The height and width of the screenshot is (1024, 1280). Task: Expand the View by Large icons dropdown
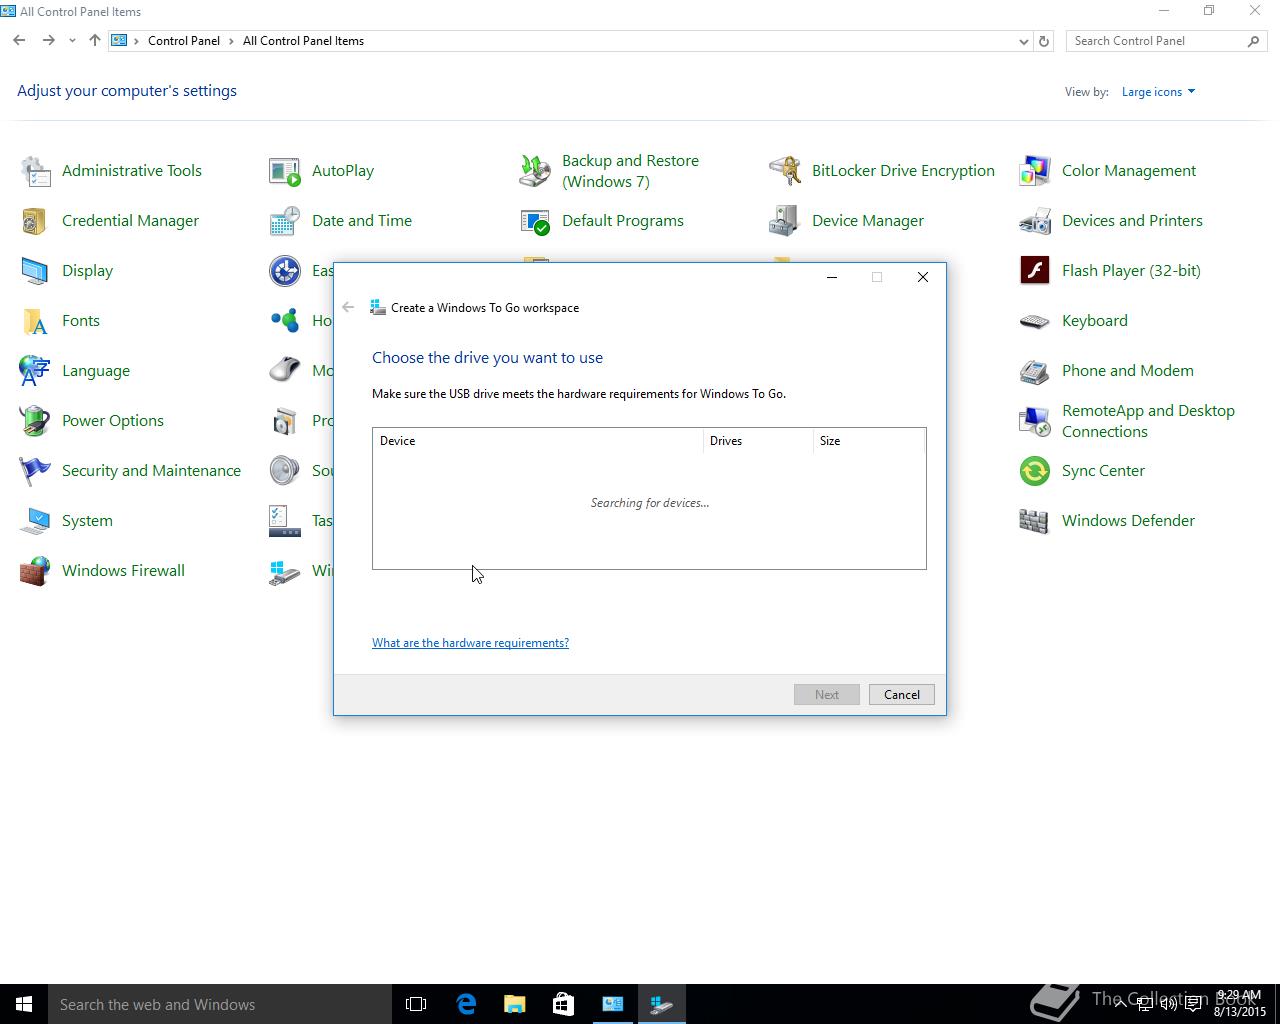1158,92
